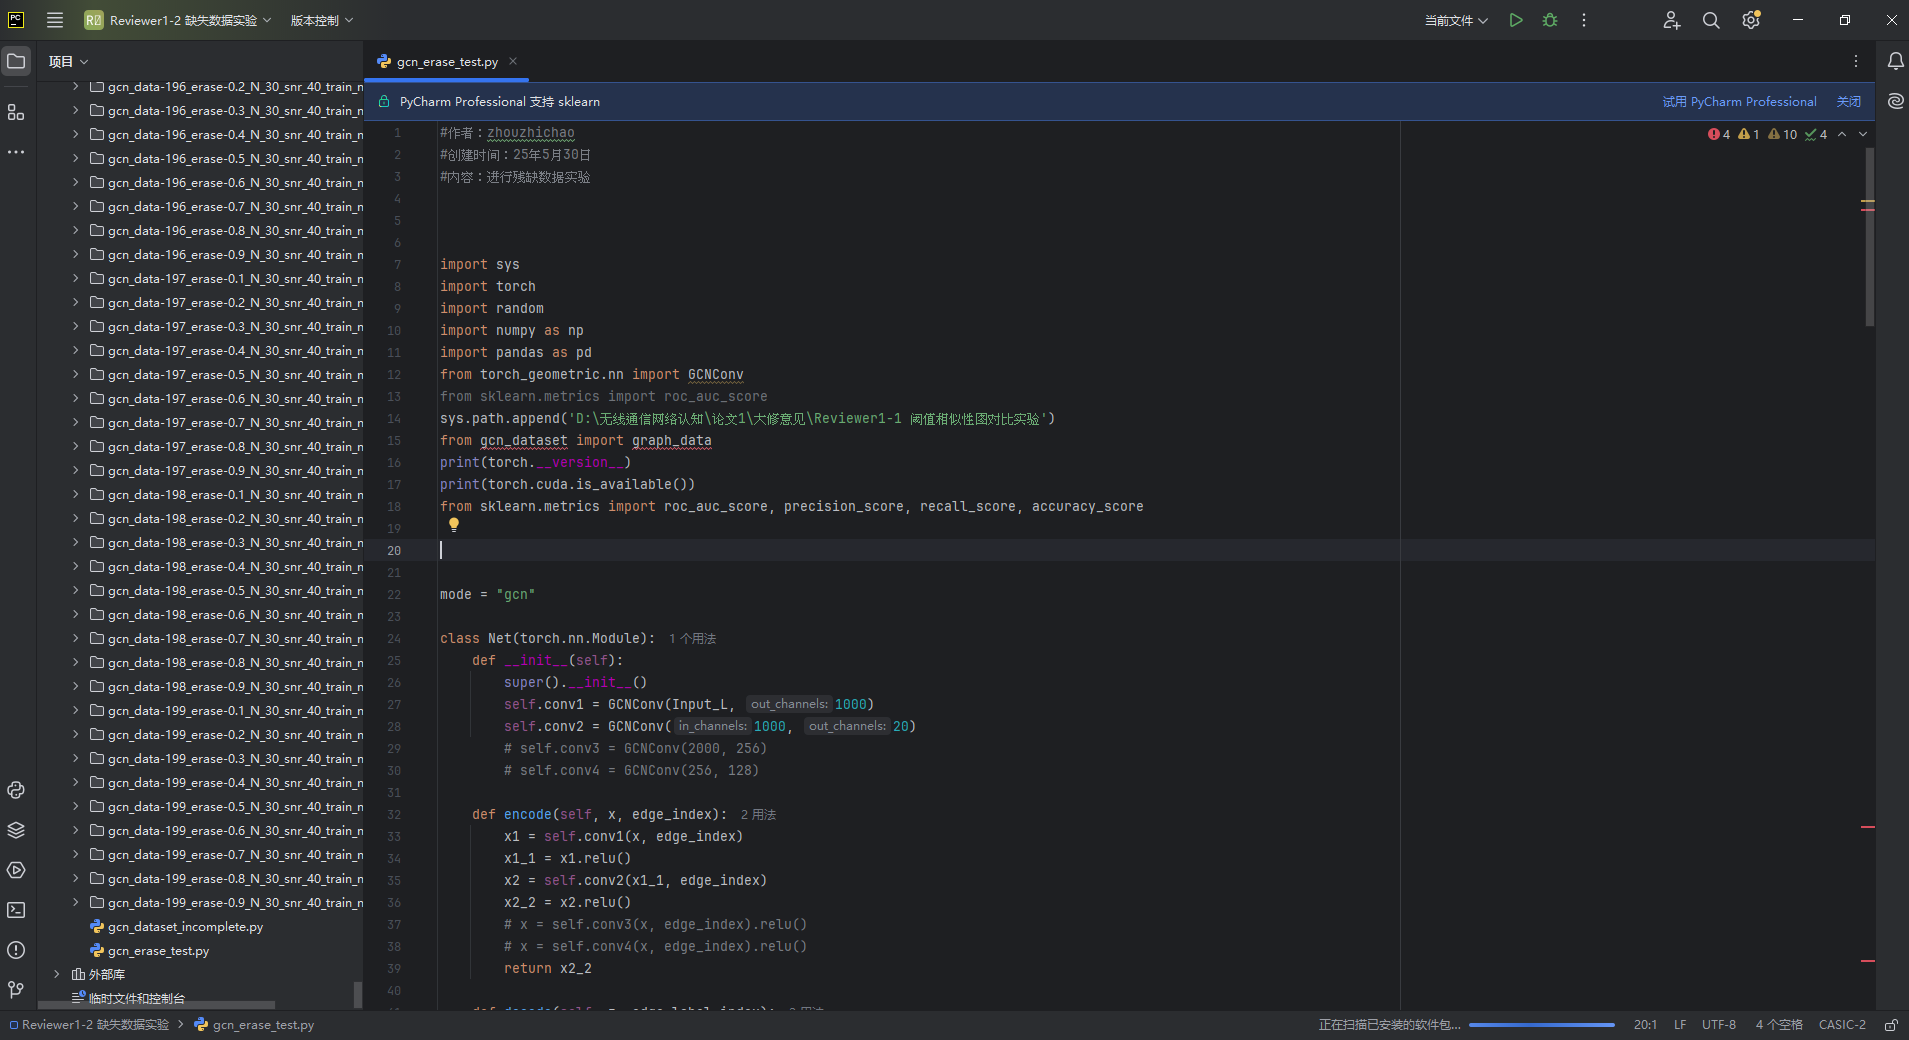
Task: Dismiss sklearn banner via 关闭 link
Action: click(x=1847, y=101)
